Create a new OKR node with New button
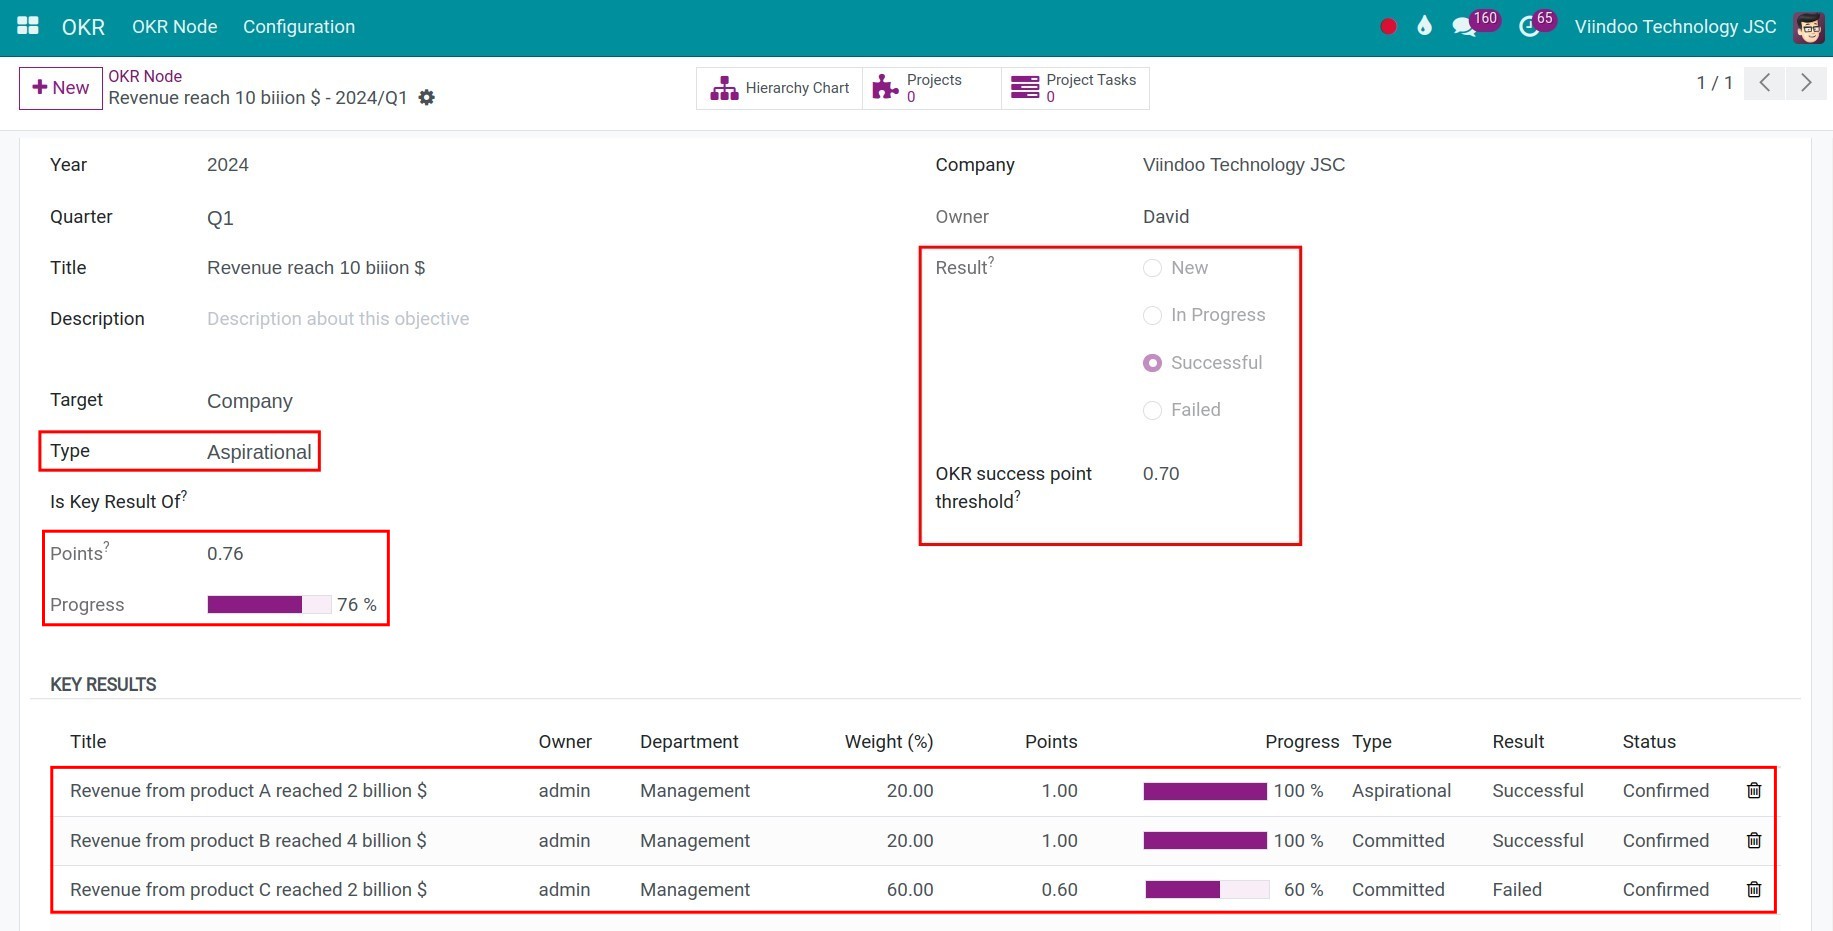This screenshot has height=931, width=1833. [60, 88]
